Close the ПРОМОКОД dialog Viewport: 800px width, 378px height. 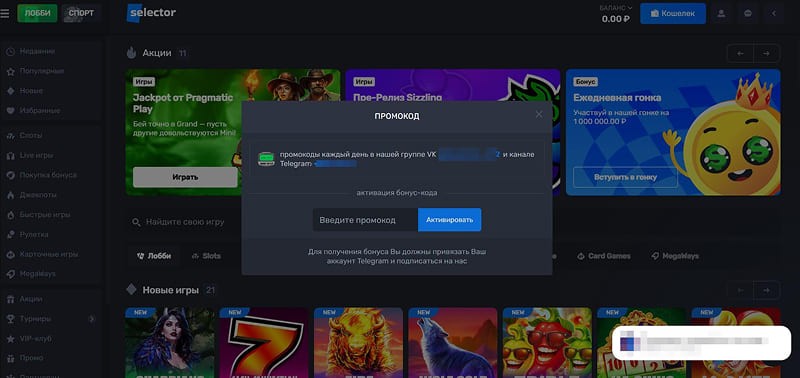click(539, 114)
